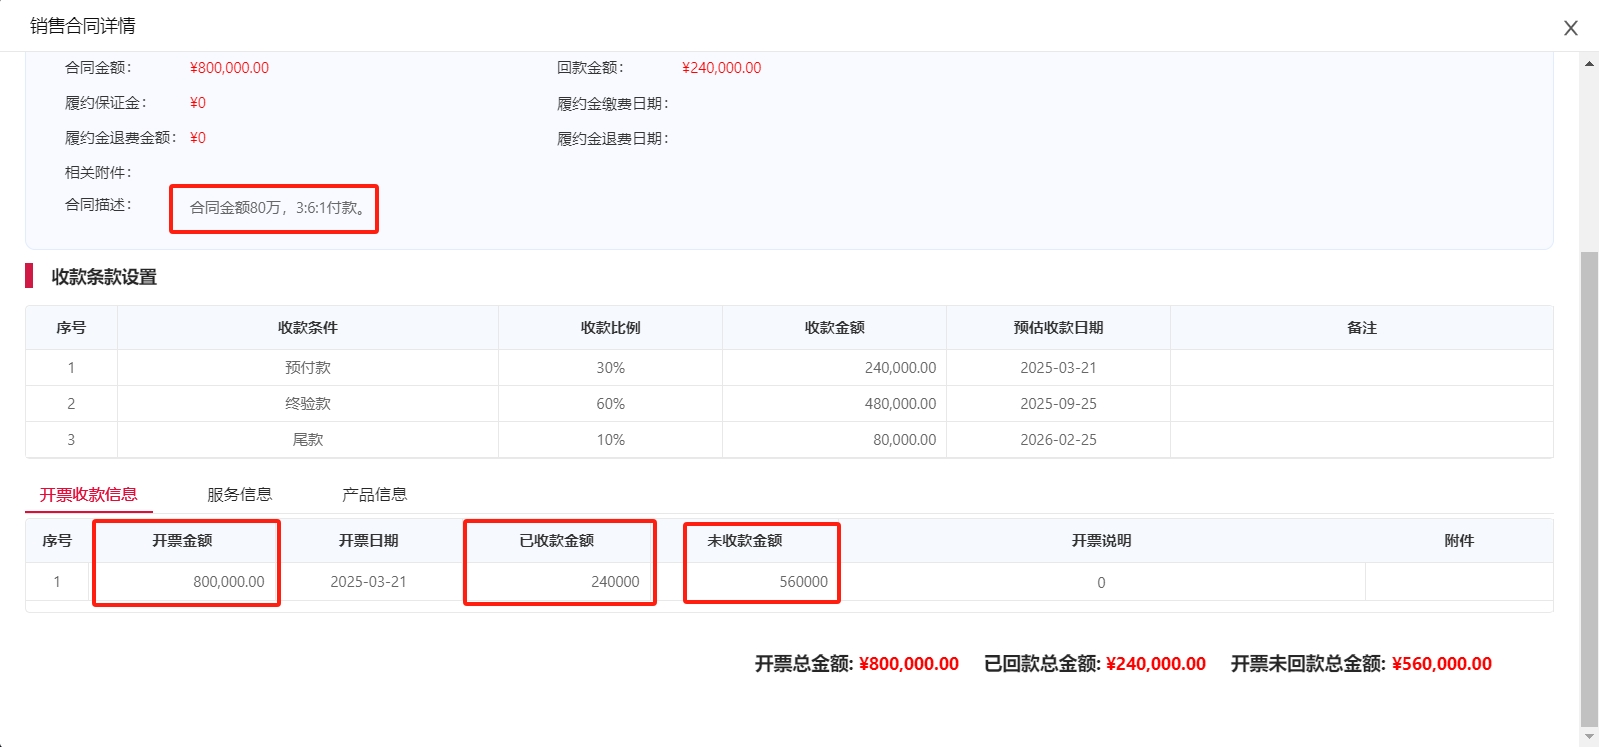Viewport: 1599px width, 747px height.
Task: Select the 预付款 row condition cell
Action: click(308, 368)
